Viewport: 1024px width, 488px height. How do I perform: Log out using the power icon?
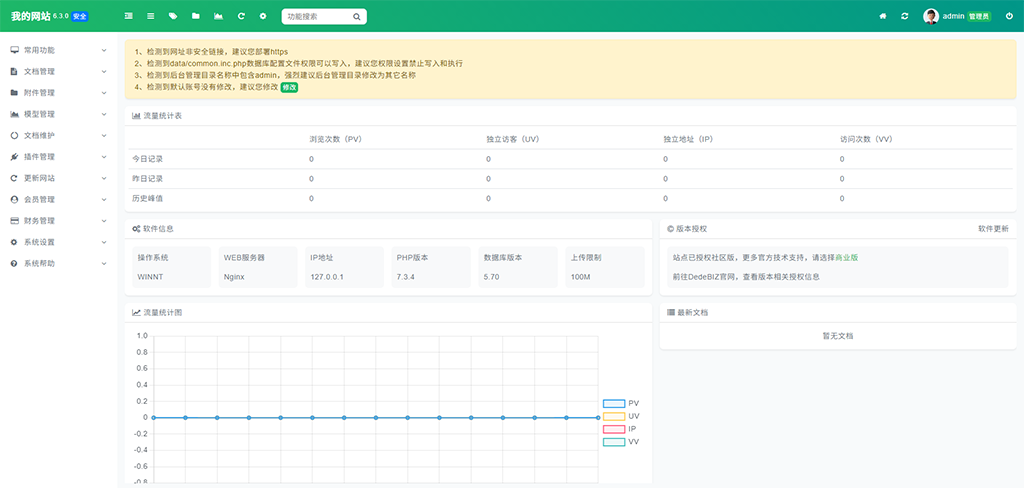pos(1009,17)
